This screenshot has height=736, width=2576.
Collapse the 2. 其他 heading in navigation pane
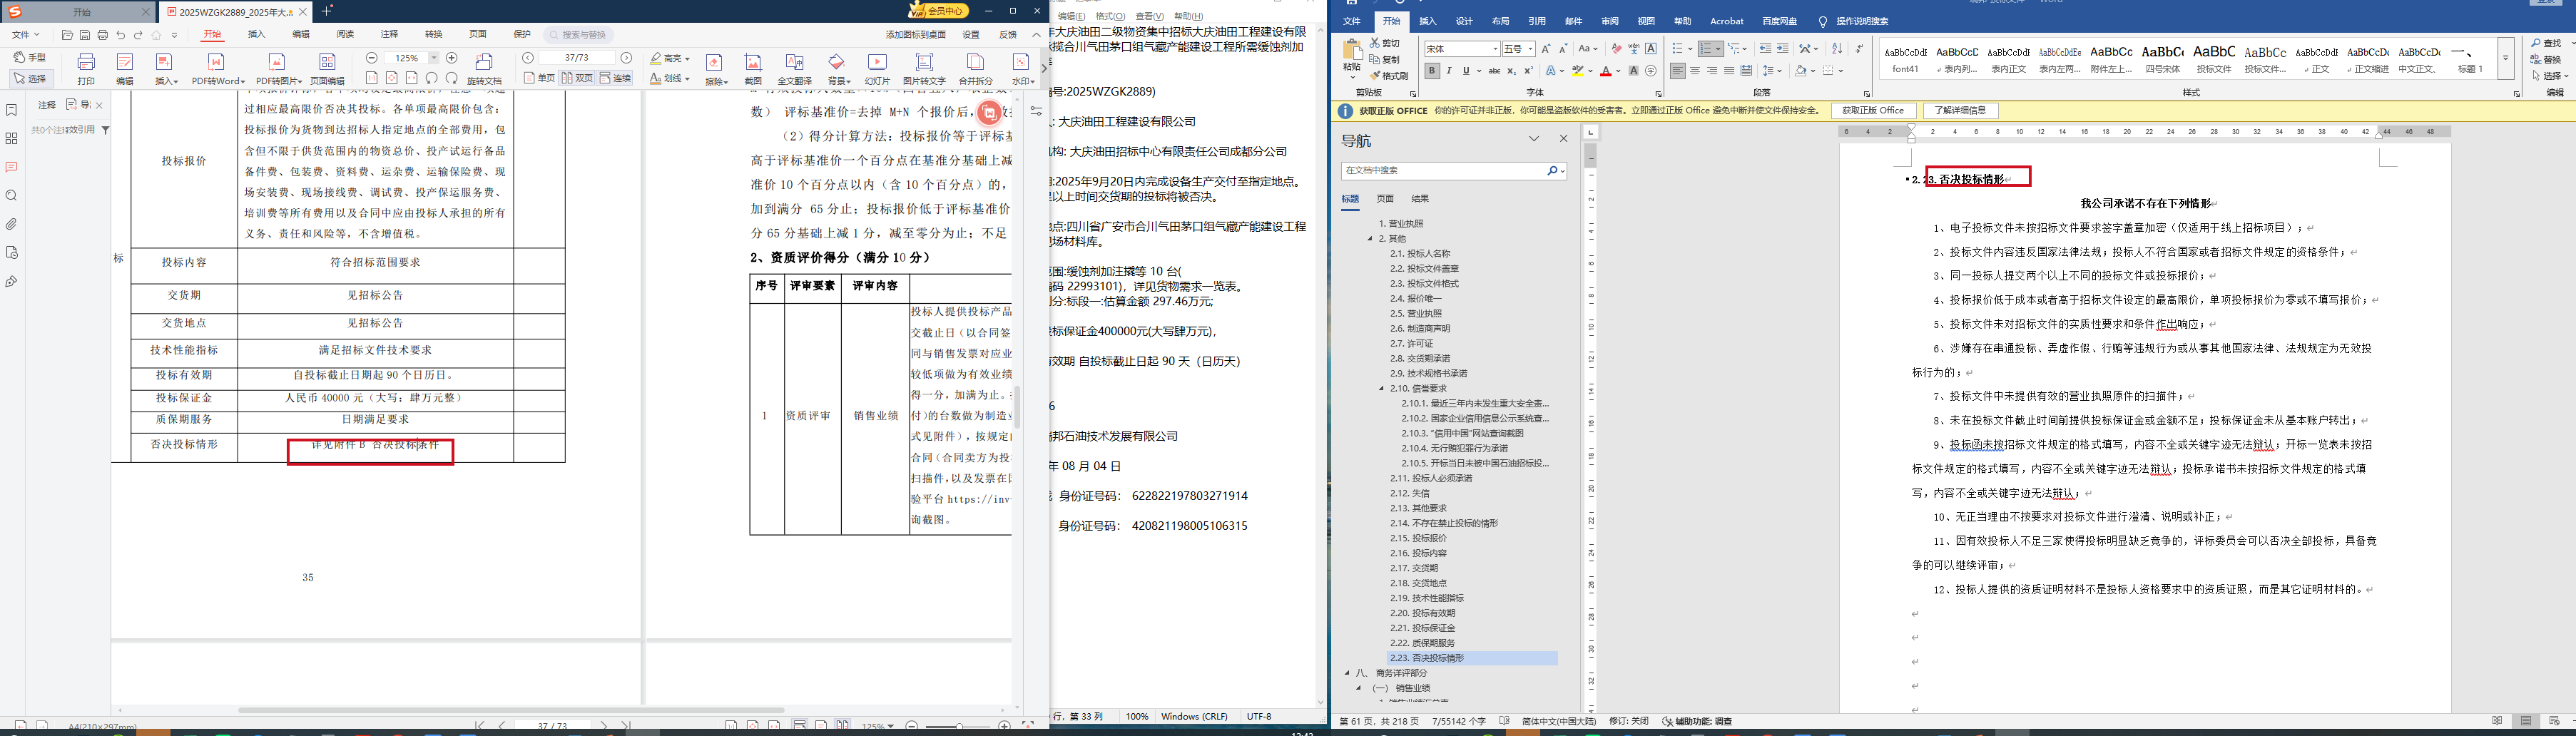[1371, 239]
